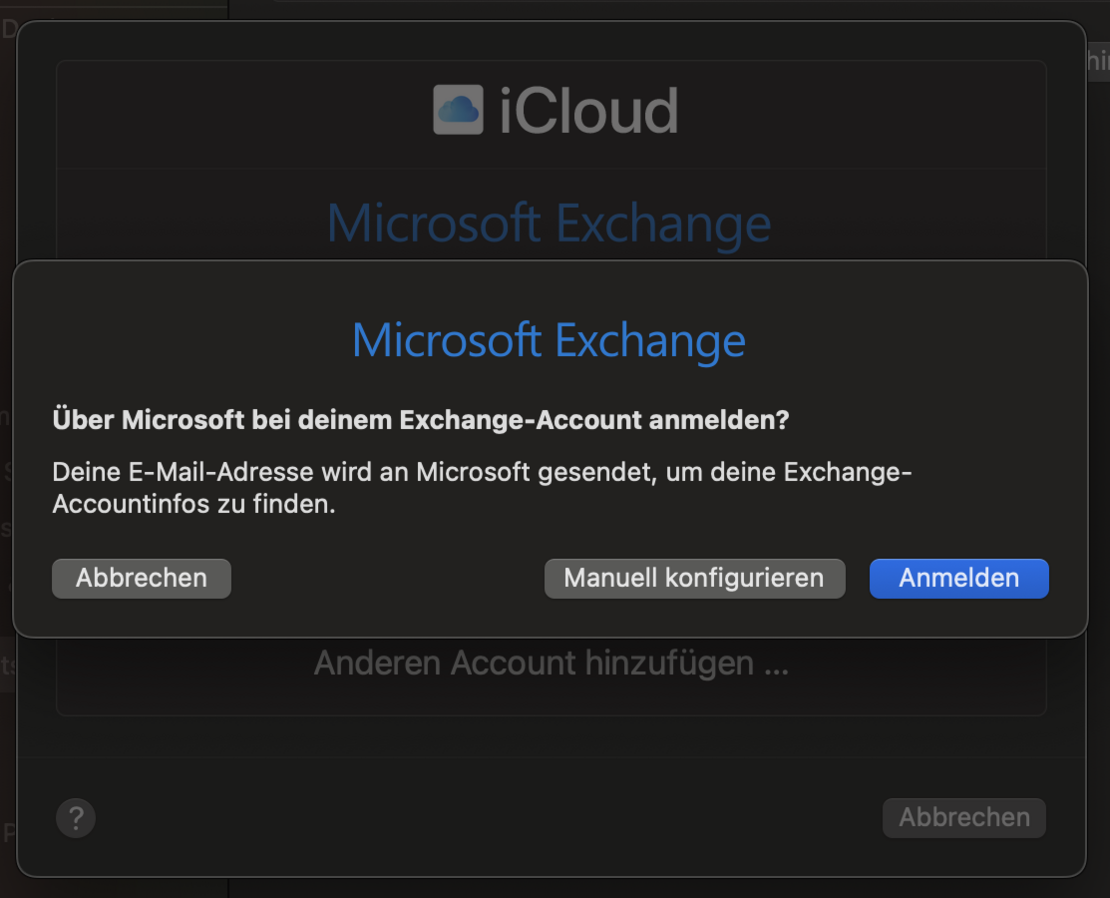Open the help question mark button
This screenshot has width=1110, height=898.
tap(76, 818)
